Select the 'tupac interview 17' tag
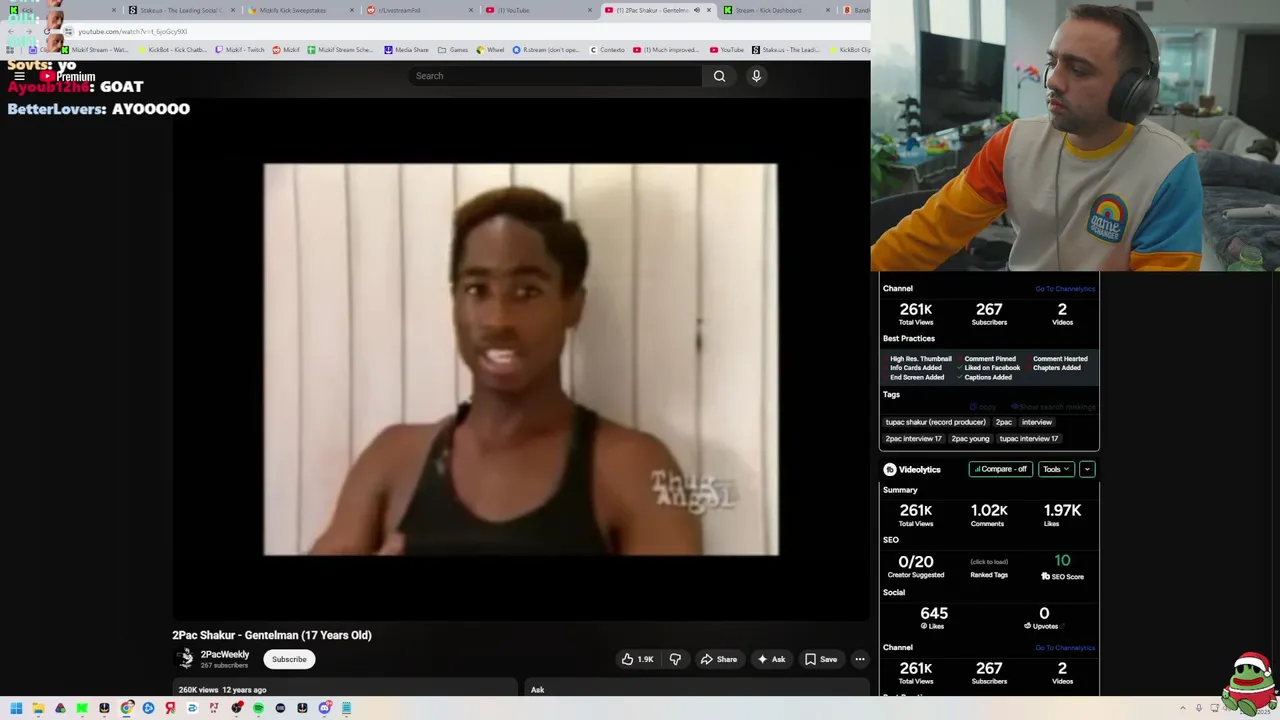The width and height of the screenshot is (1280, 720). coord(1028,438)
